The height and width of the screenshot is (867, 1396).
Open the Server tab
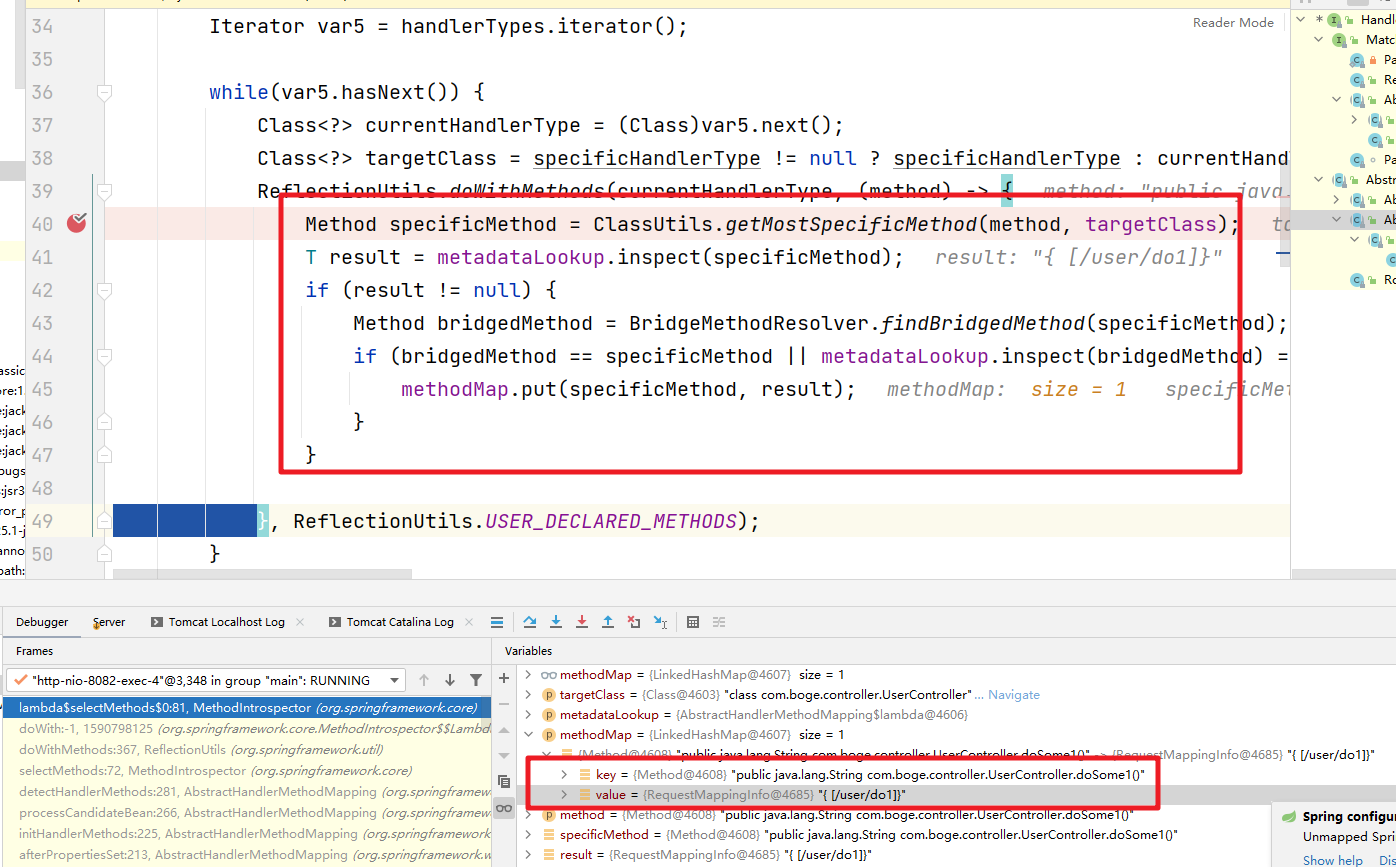coord(107,621)
